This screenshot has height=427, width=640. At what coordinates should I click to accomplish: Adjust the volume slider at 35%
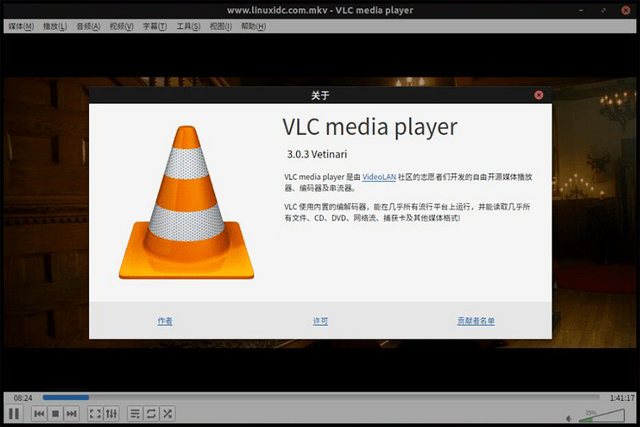point(602,416)
